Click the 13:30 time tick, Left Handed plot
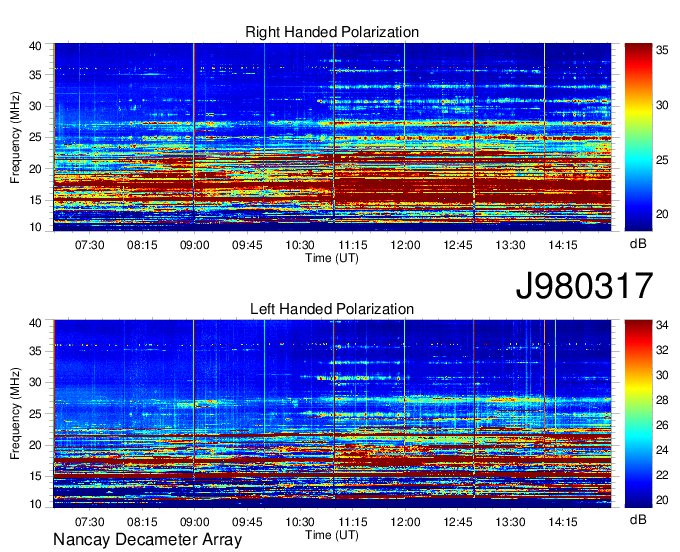This screenshot has width=680, height=552. (510, 522)
